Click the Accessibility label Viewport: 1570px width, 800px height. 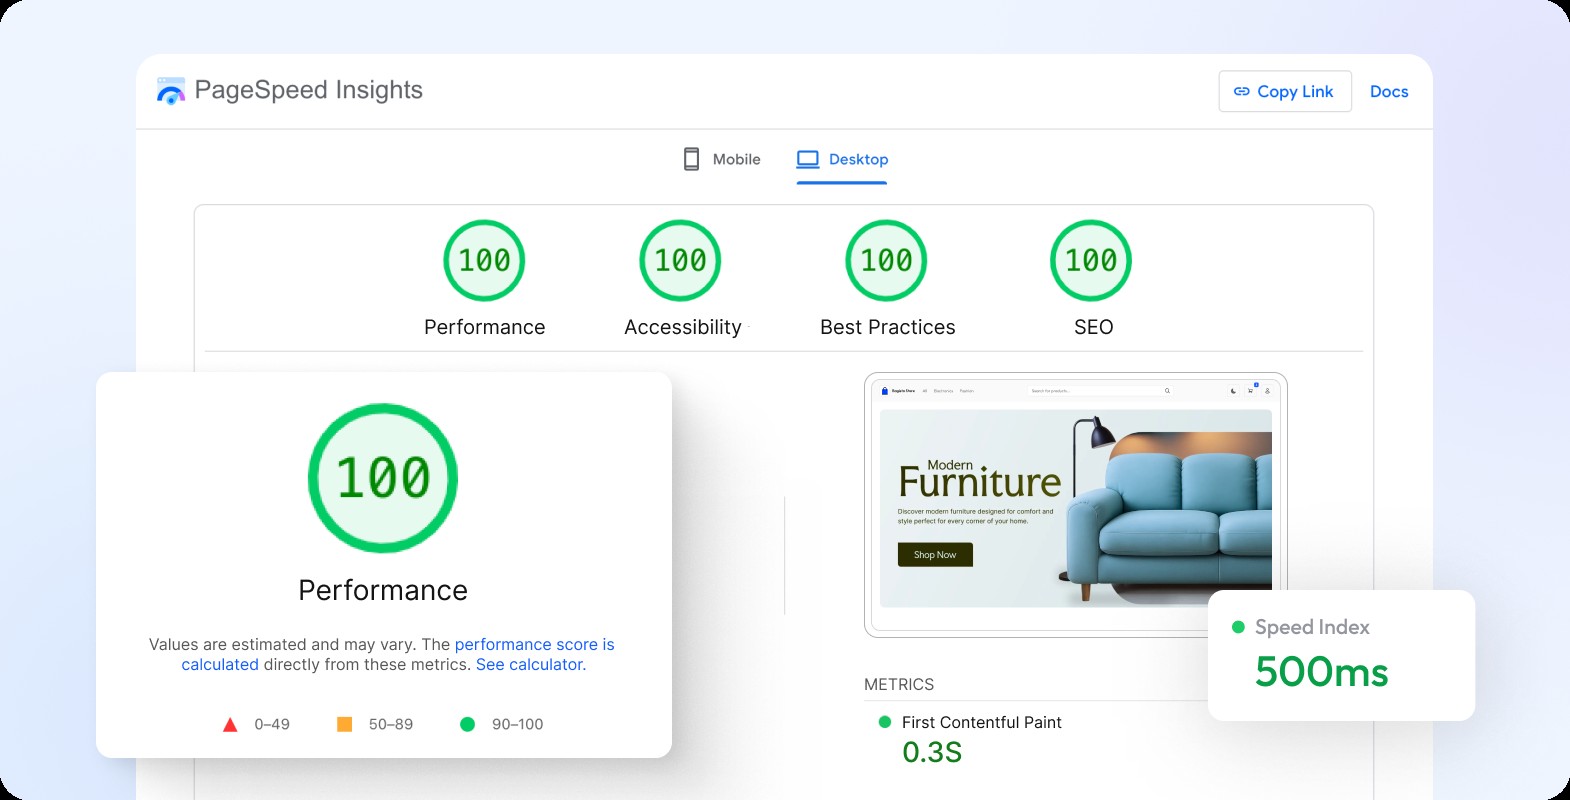pos(683,327)
